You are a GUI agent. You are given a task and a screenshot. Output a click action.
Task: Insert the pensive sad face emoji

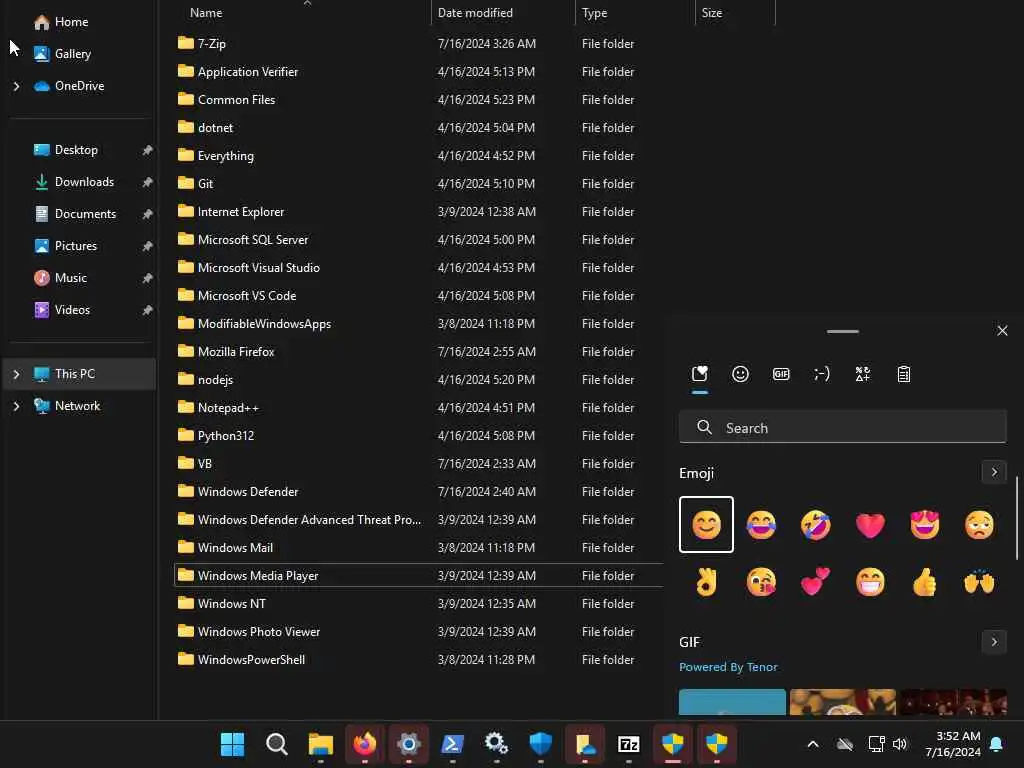click(979, 524)
